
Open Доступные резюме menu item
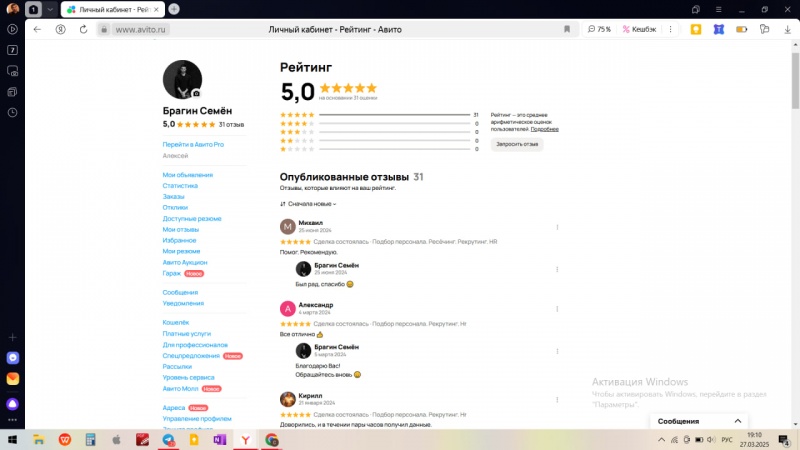pos(192,218)
